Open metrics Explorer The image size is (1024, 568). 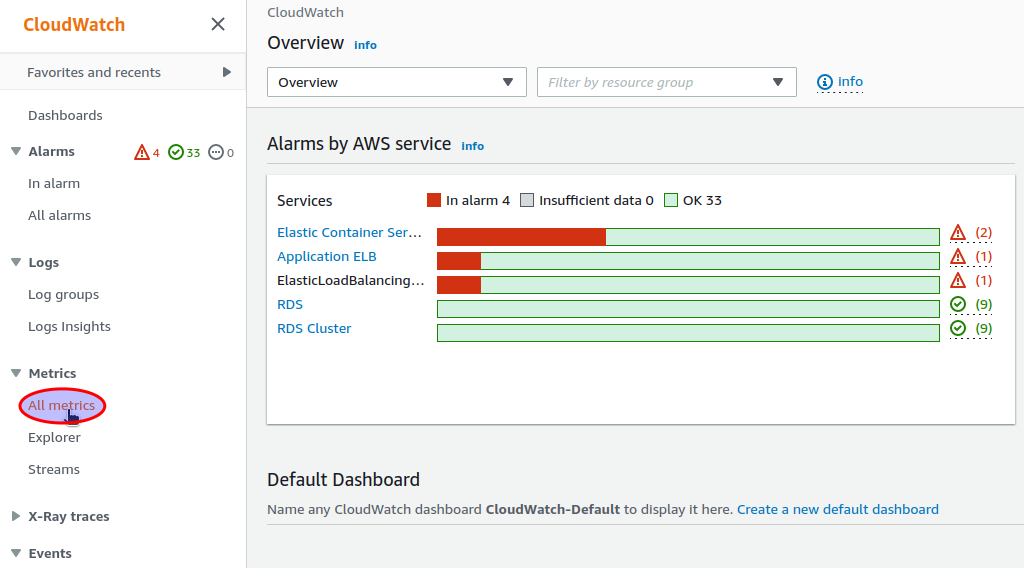pos(54,437)
